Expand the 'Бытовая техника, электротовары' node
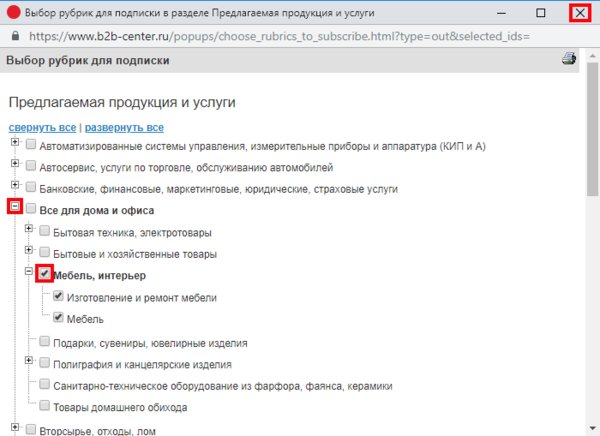Screen dimensions: 600x436 [x=29, y=230]
